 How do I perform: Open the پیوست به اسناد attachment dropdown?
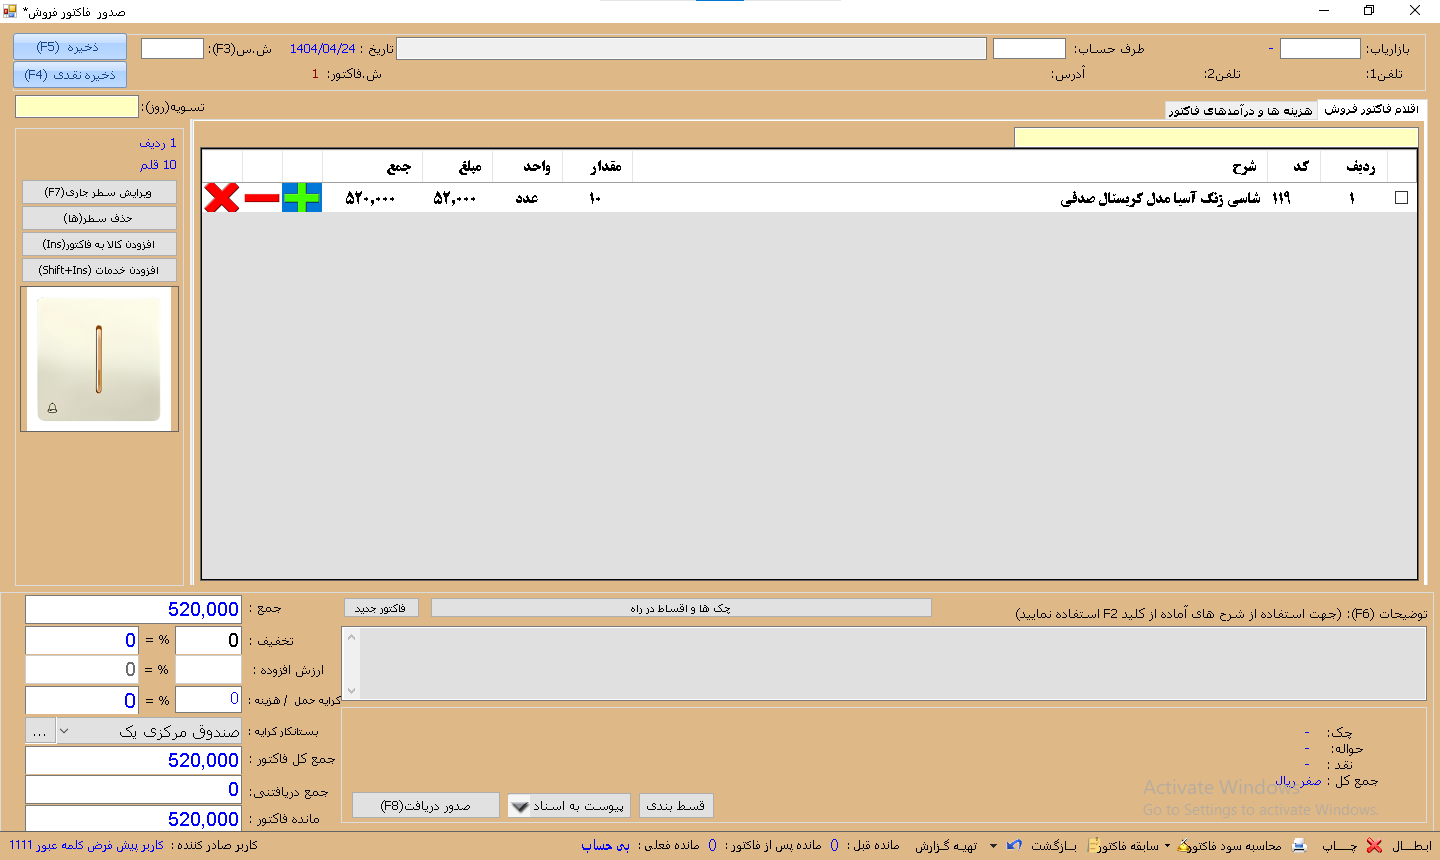pyautogui.click(x=519, y=805)
